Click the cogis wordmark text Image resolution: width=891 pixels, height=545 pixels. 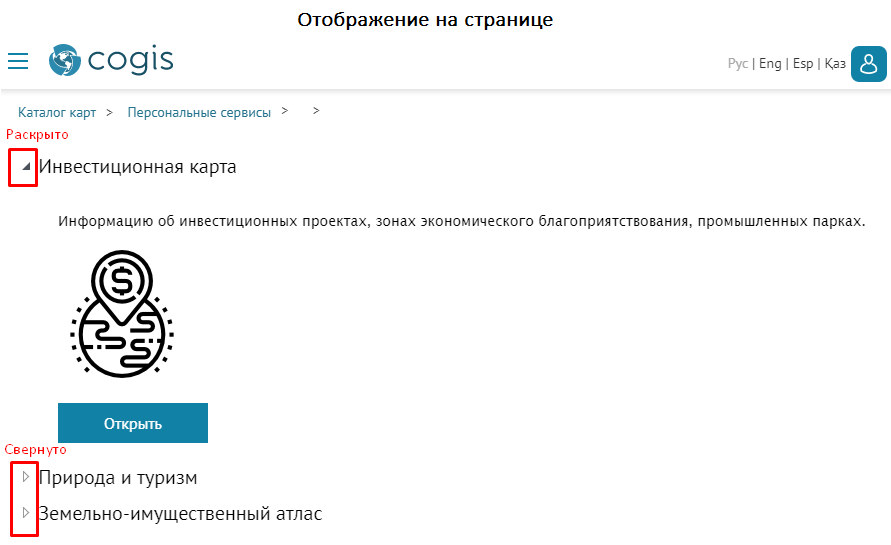click(x=130, y=61)
